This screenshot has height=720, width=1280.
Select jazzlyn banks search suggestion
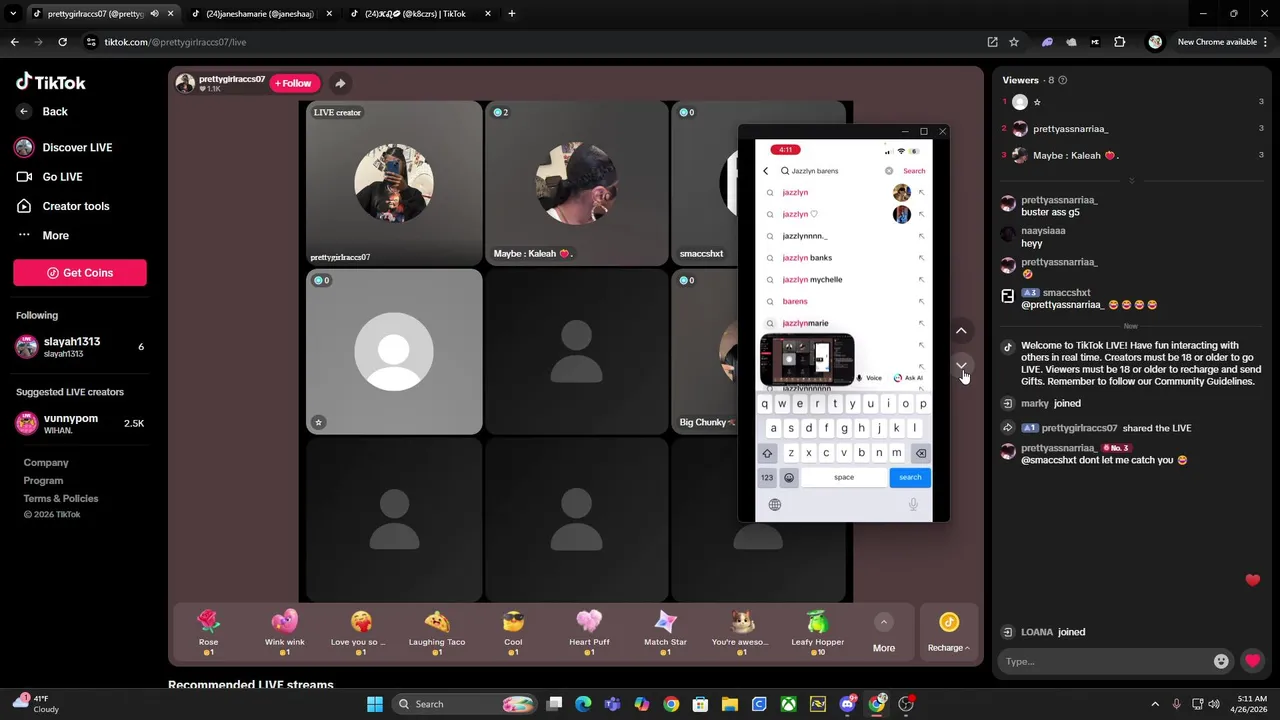807,258
